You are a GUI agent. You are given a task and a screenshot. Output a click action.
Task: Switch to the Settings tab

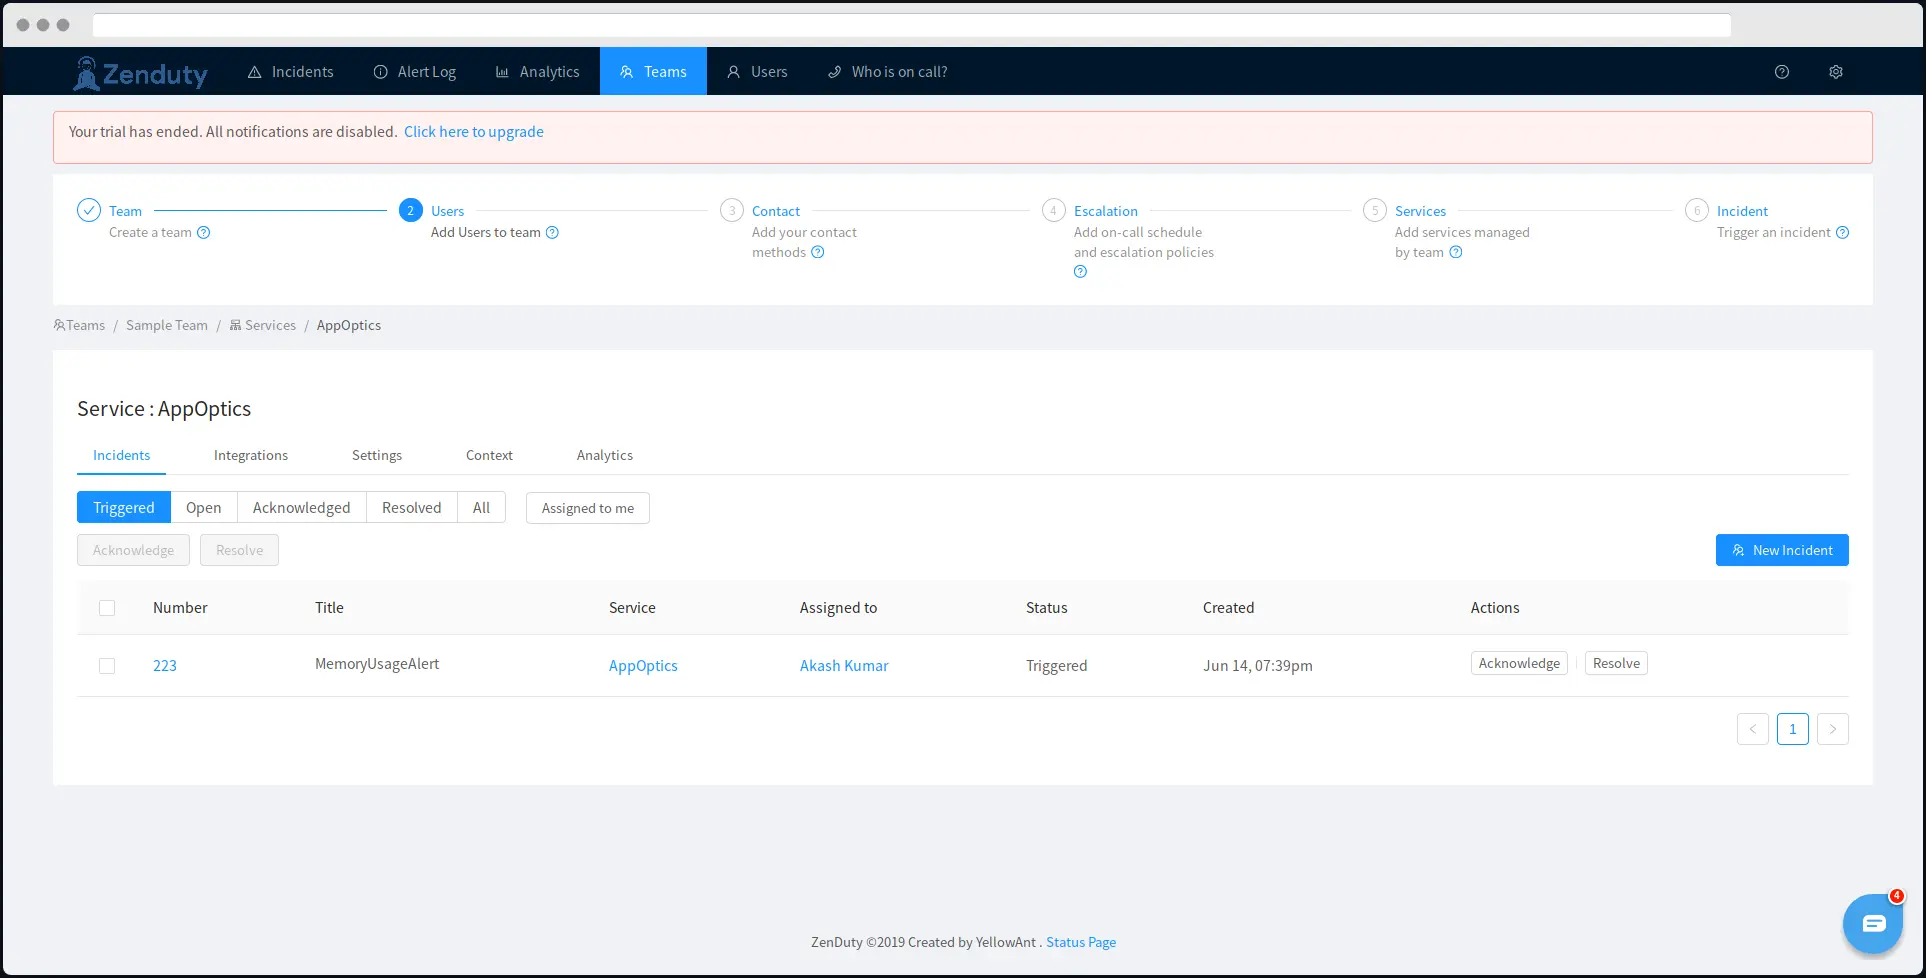pyautogui.click(x=377, y=455)
